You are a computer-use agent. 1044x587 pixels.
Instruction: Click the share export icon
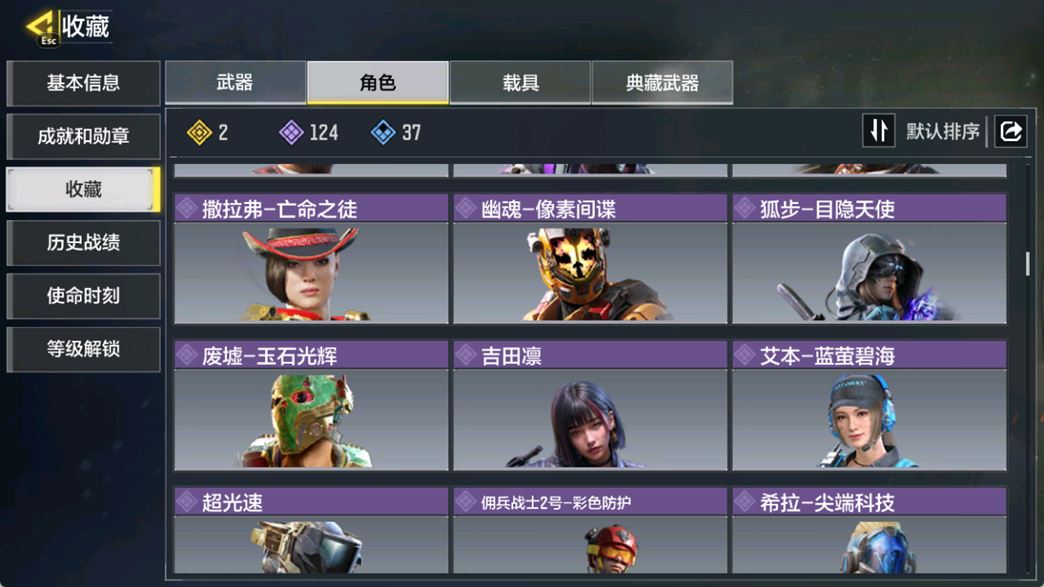pyautogui.click(x=1011, y=131)
